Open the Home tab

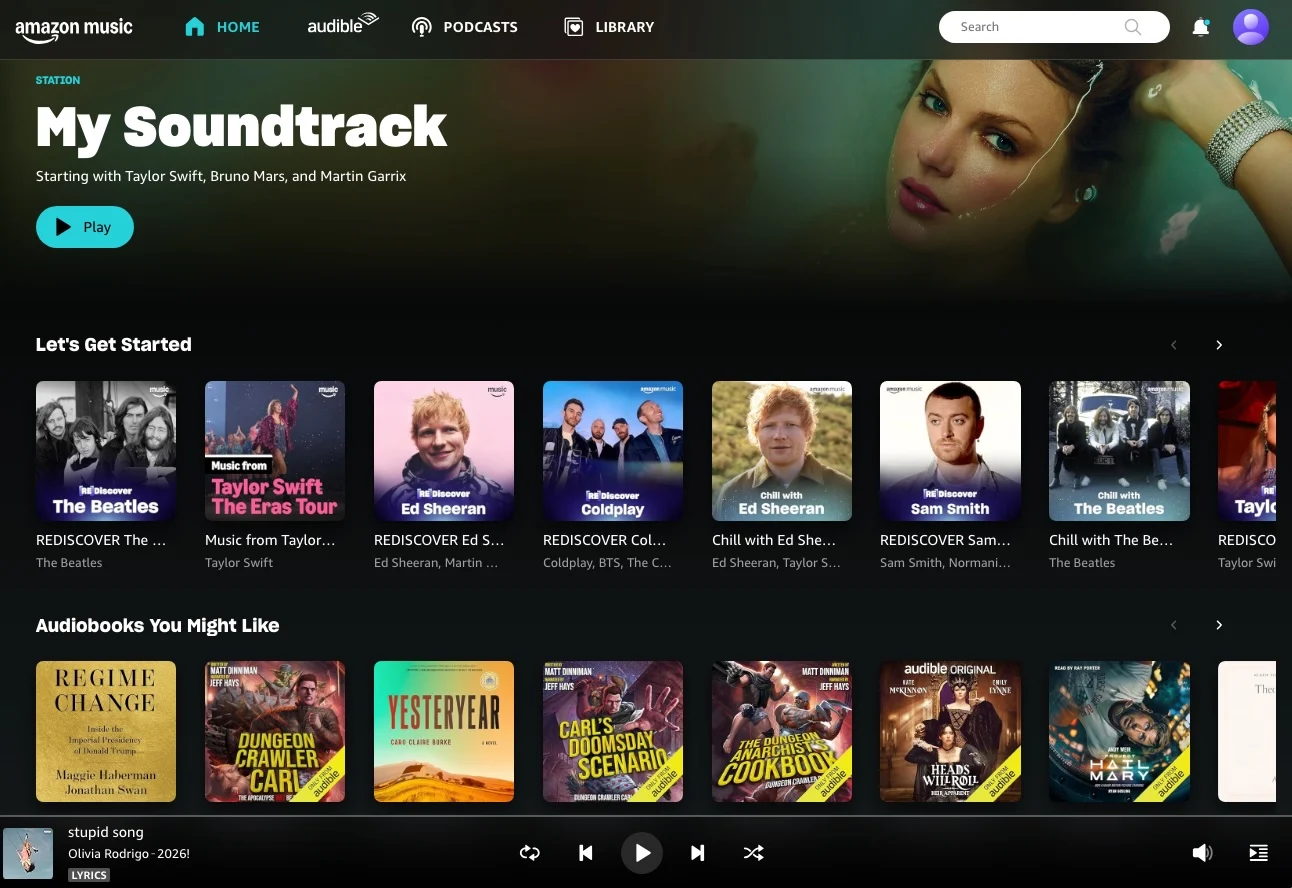[x=222, y=27]
